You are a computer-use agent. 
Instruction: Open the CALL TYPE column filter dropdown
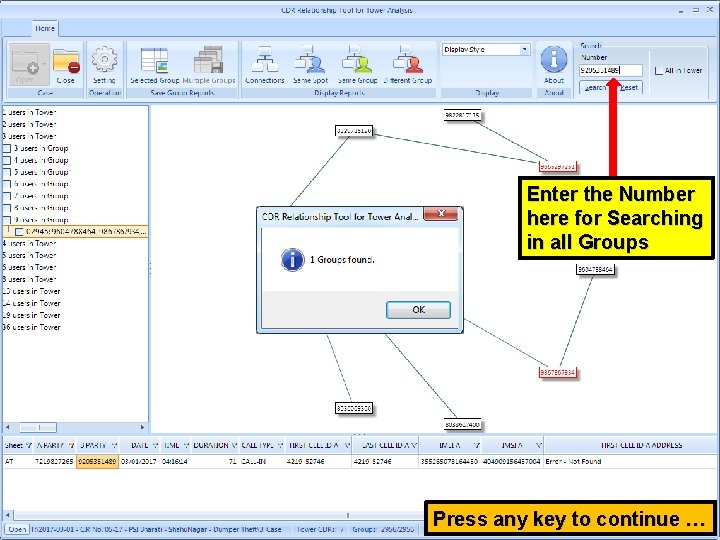point(280,445)
